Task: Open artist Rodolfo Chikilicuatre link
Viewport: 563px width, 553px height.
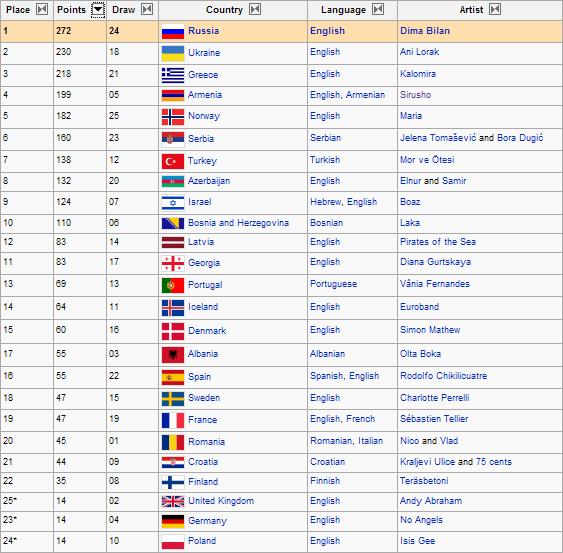Action: (444, 376)
